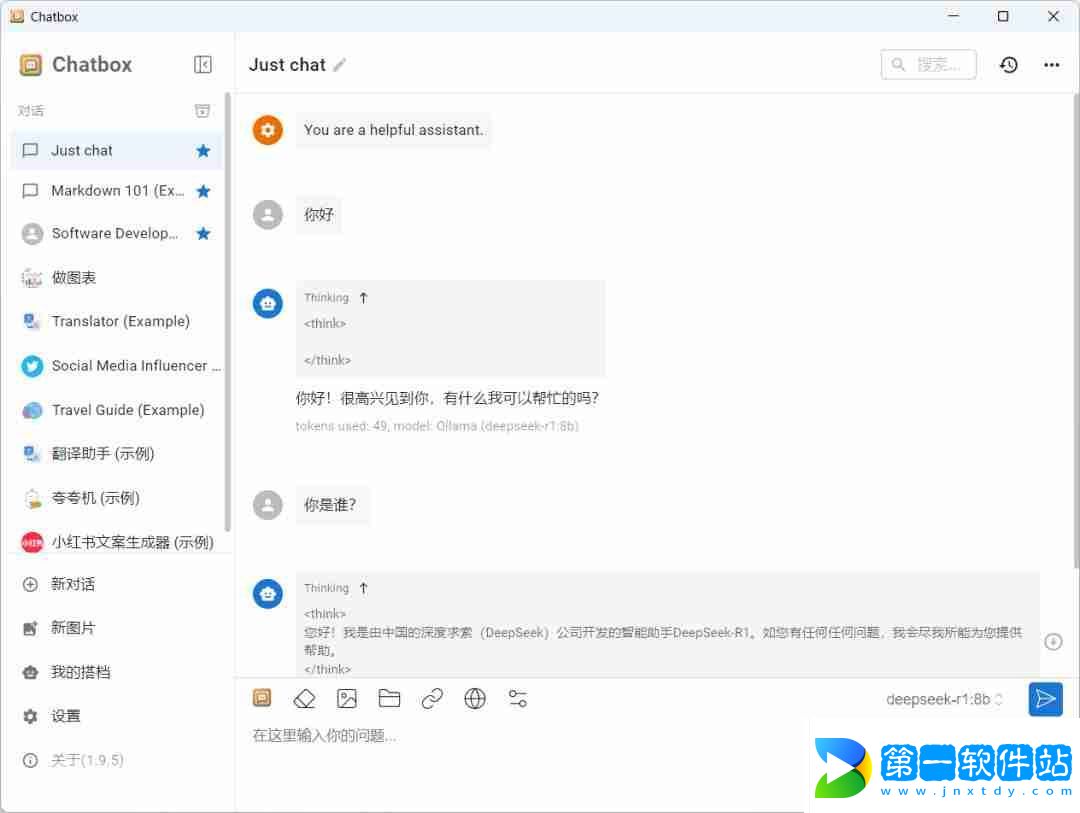Image resolution: width=1080 pixels, height=813 pixels.
Task: Click the circular scroll-down button at right edge
Action: (x=1053, y=641)
